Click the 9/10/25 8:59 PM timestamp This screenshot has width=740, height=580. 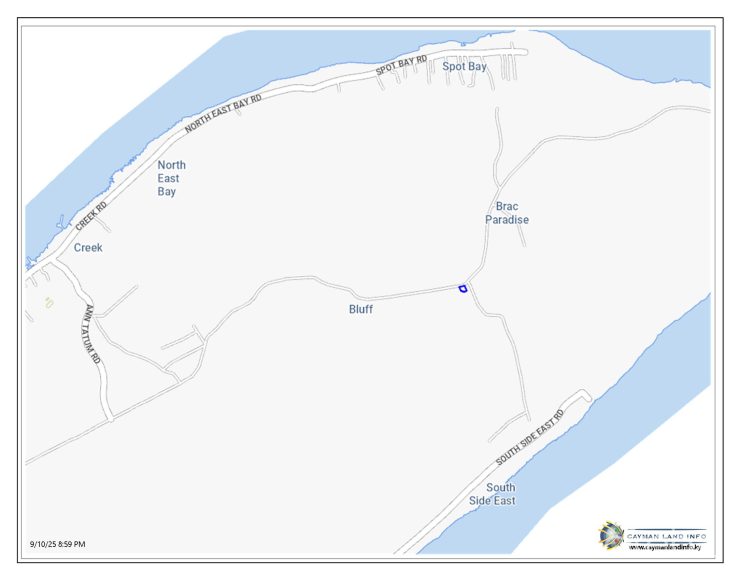pos(58,544)
